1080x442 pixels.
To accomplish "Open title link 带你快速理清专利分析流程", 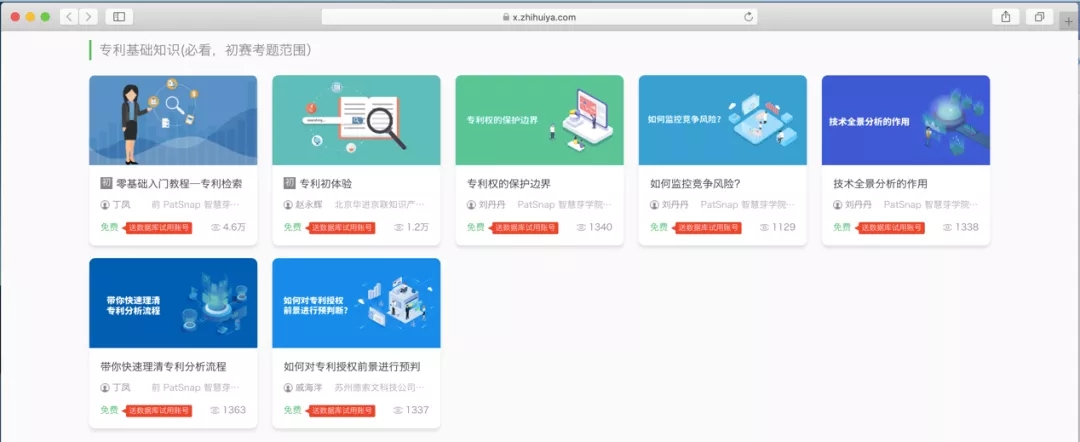I will pos(163,367).
